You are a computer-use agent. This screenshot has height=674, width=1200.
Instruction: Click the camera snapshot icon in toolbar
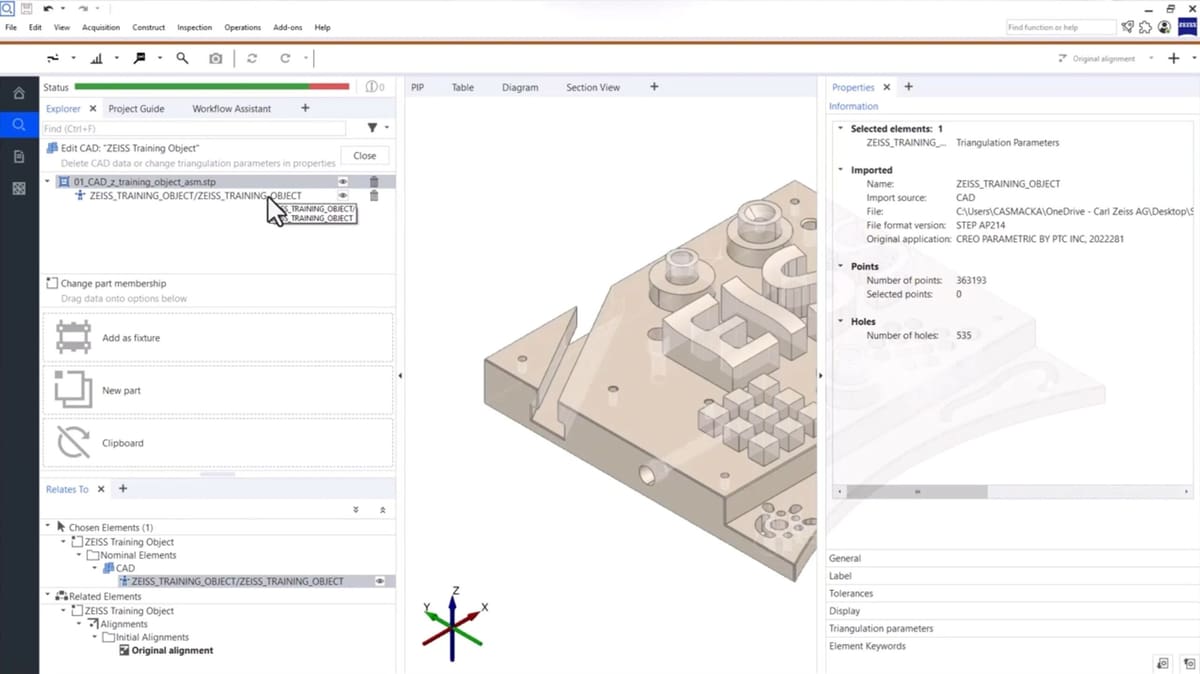215,59
